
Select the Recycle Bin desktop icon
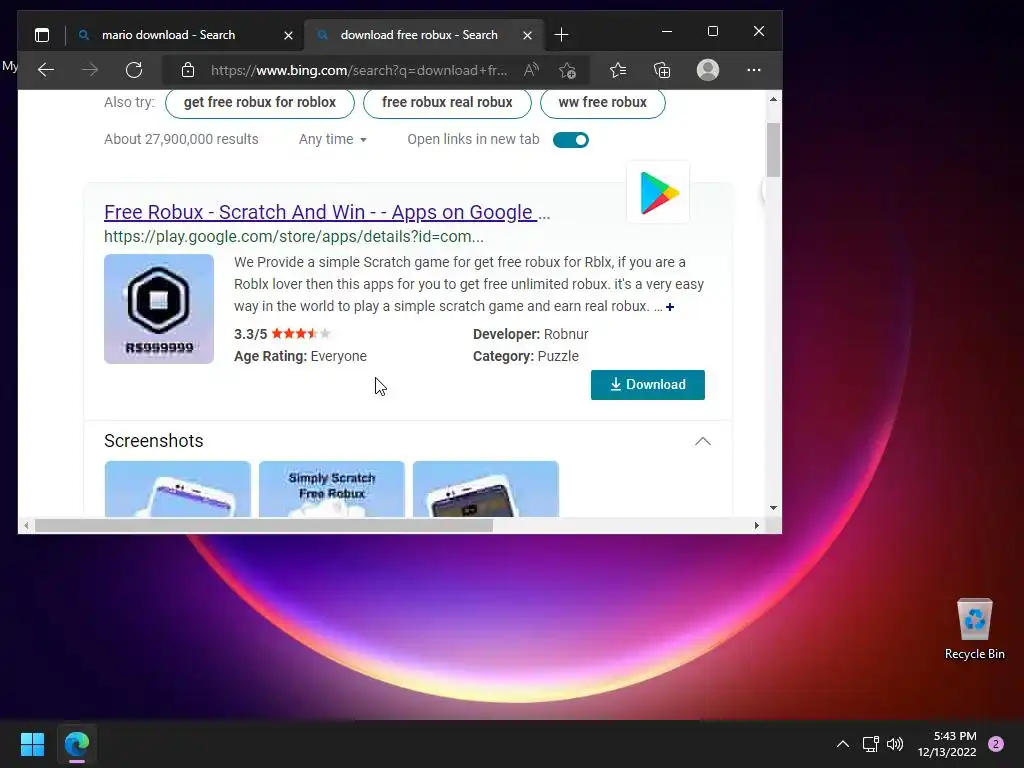(974, 629)
